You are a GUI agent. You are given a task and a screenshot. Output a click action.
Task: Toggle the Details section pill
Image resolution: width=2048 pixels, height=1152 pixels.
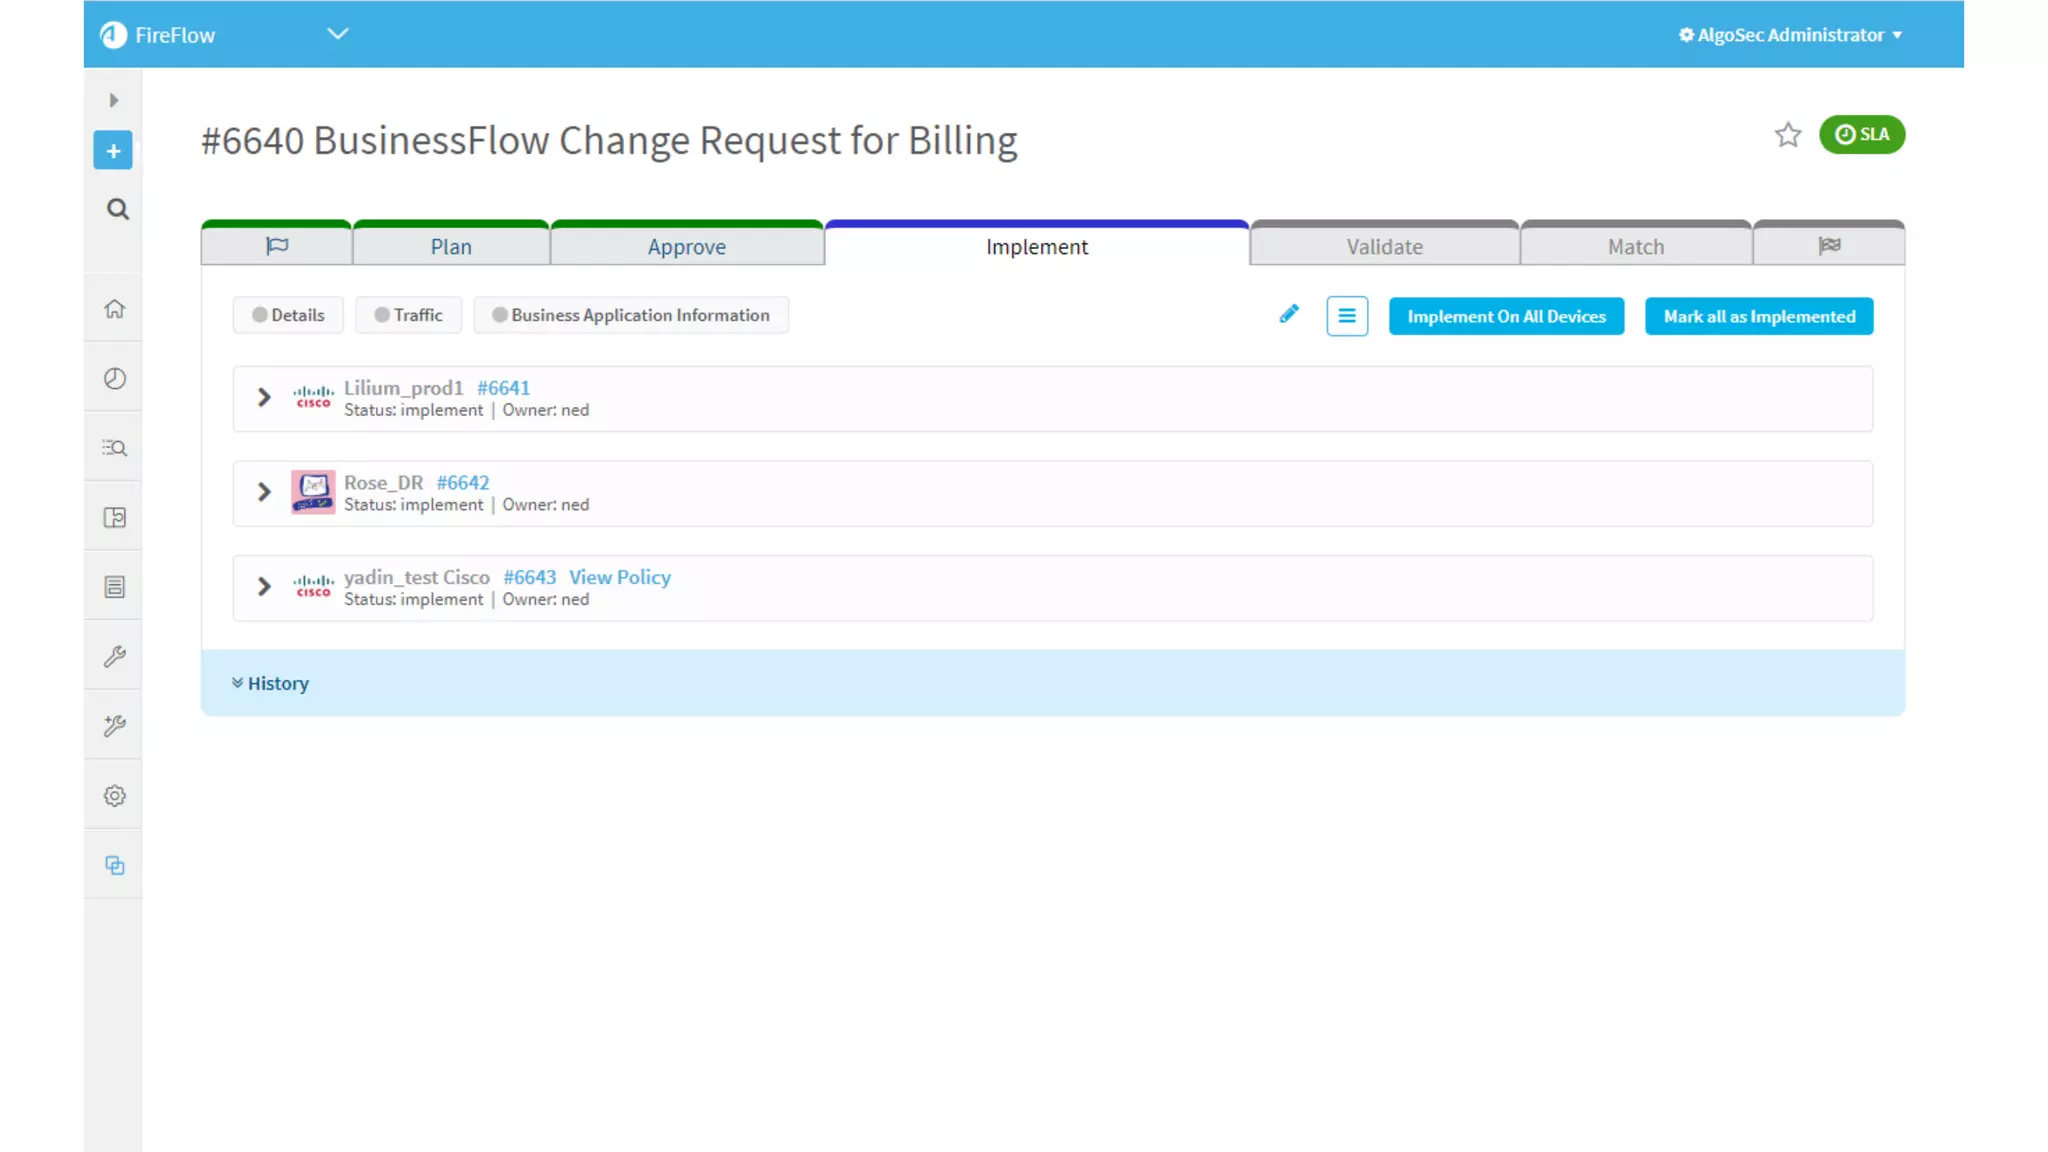[288, 315]
